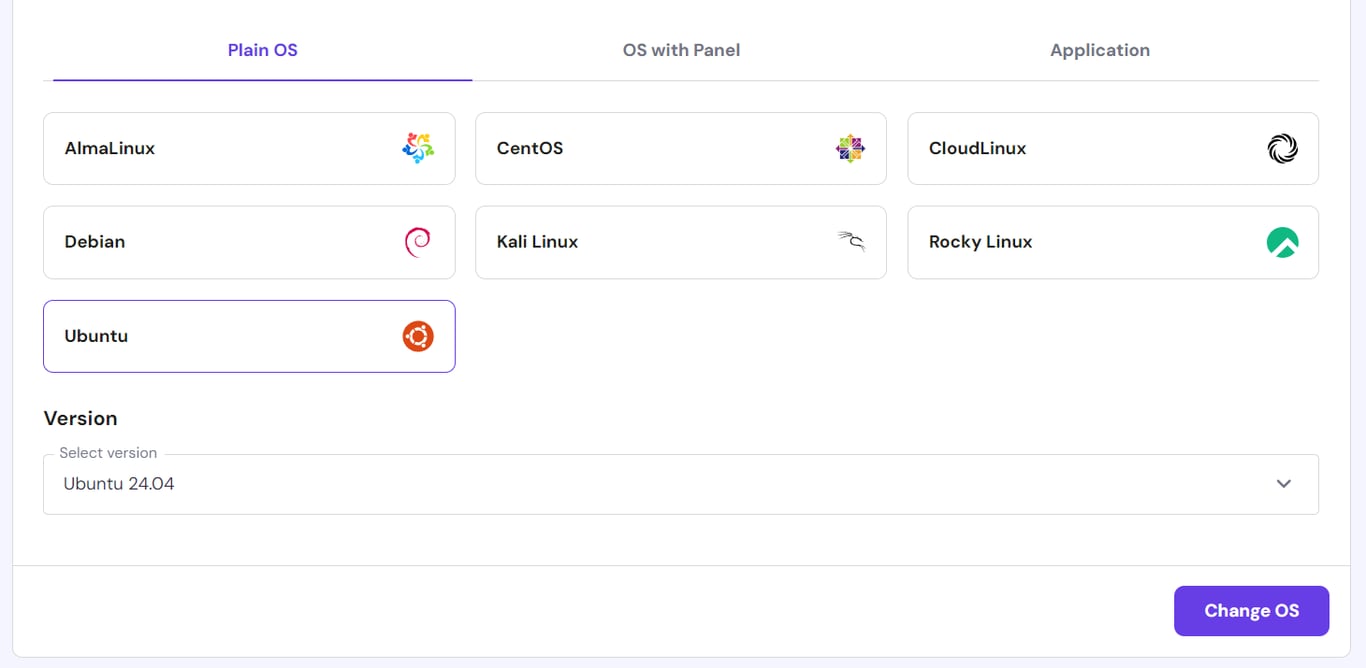Switch to the Application tab
Image resolution: width=1366 pixels, height=668 pixels.
[x=1100, y=50]
